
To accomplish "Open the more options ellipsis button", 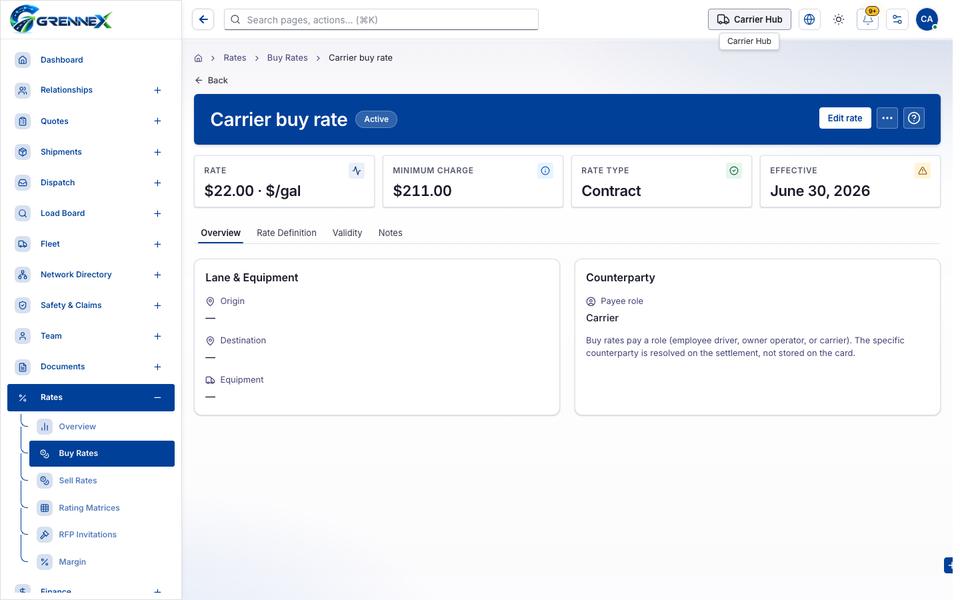I will point(887,118).
